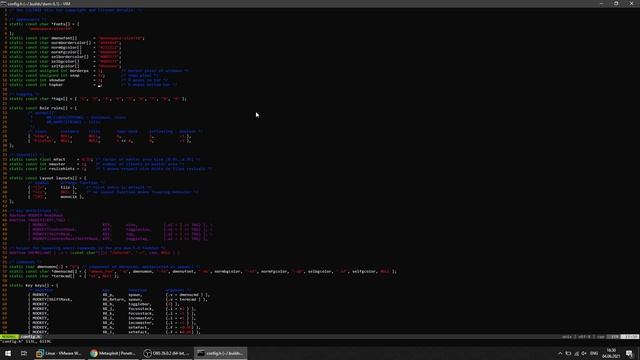Click the XK_Return spawn termcmd binding
Image resolution: width=640 pixels, height=360 pixels.
pyautogui.click(x=118, y=300)
